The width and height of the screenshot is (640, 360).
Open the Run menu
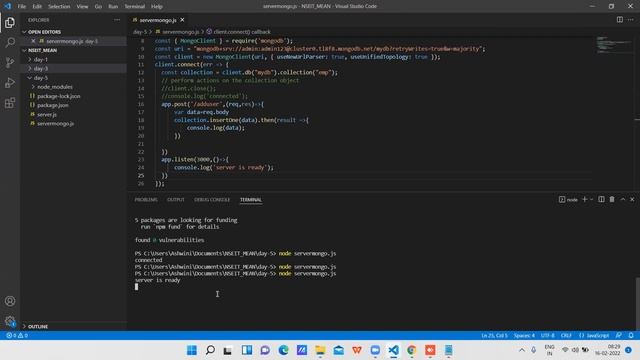(x=113, y=6)
